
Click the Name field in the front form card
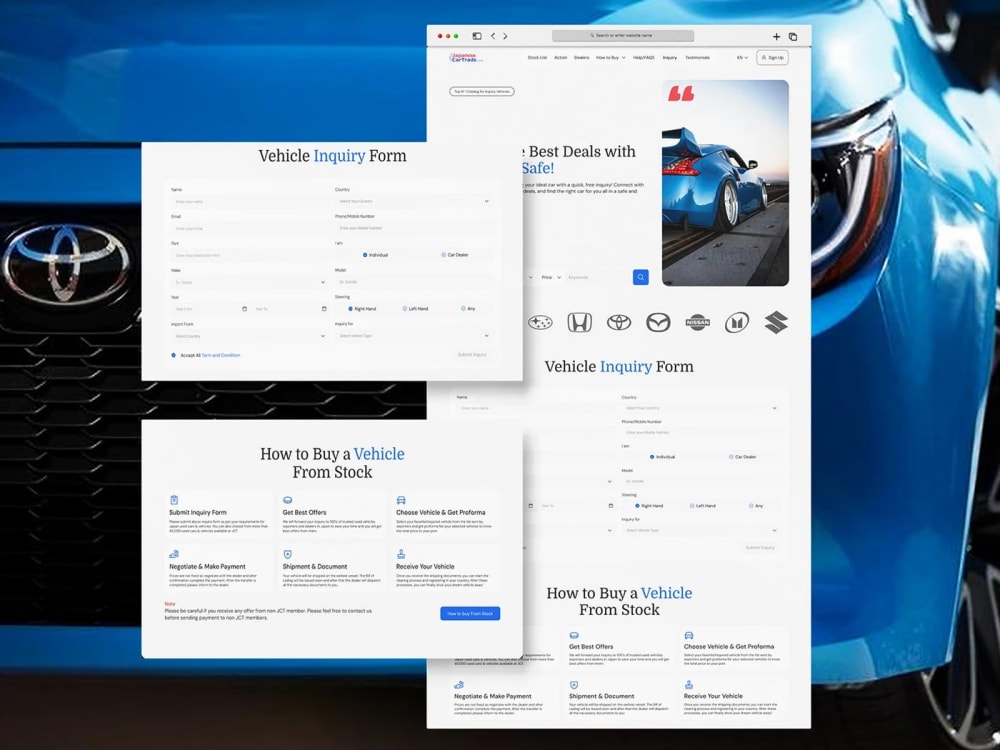pos(249,202)
